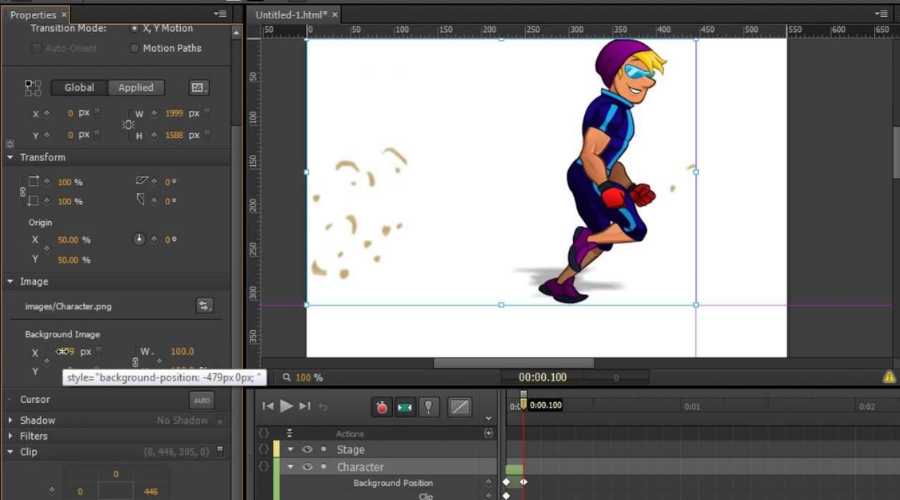The height and width of the screenshot is (500, 900).
Task: Click the yellow warning icon
Action: (889, 377)
